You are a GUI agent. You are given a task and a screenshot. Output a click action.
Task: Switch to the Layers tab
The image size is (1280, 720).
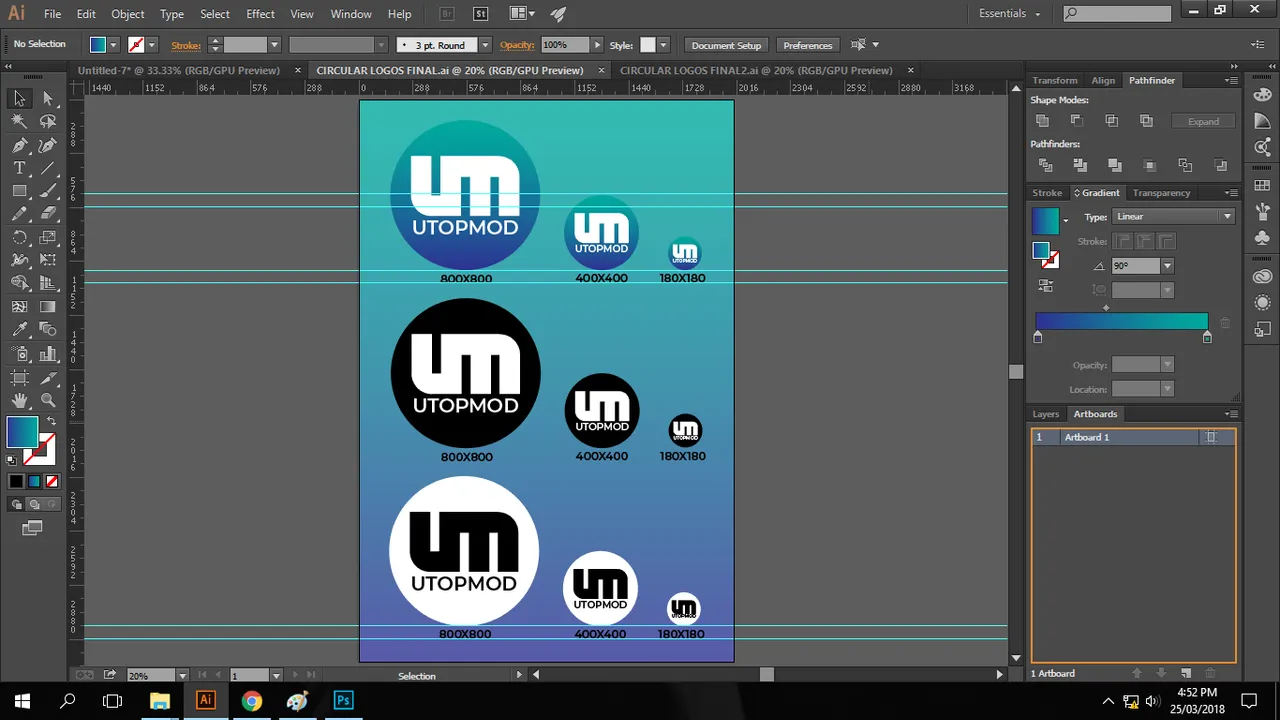(1045, 414)
